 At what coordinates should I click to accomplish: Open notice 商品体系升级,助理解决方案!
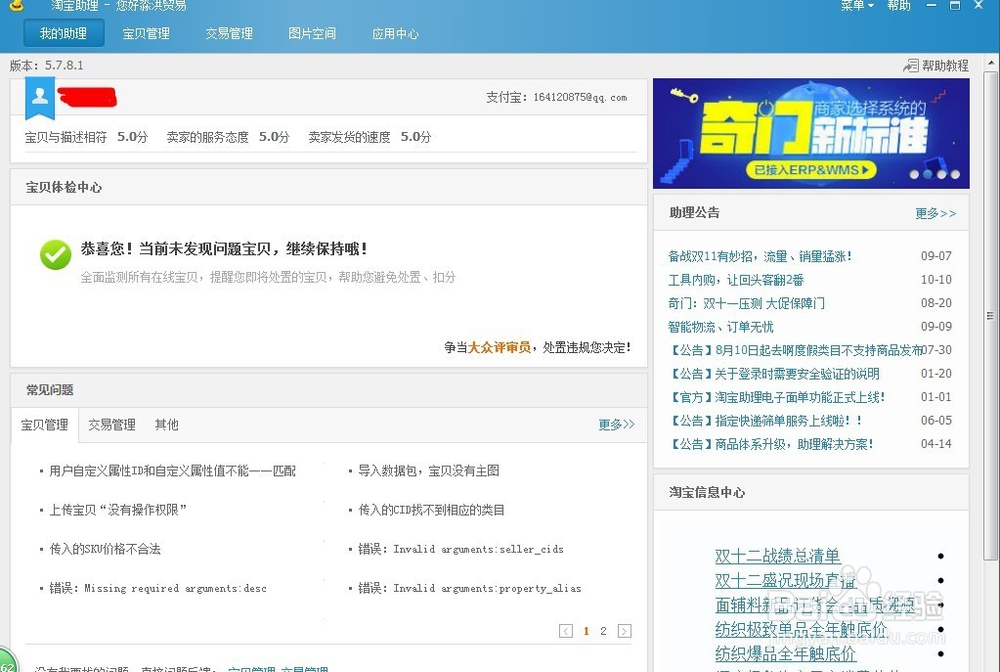[x=770, y=444]
